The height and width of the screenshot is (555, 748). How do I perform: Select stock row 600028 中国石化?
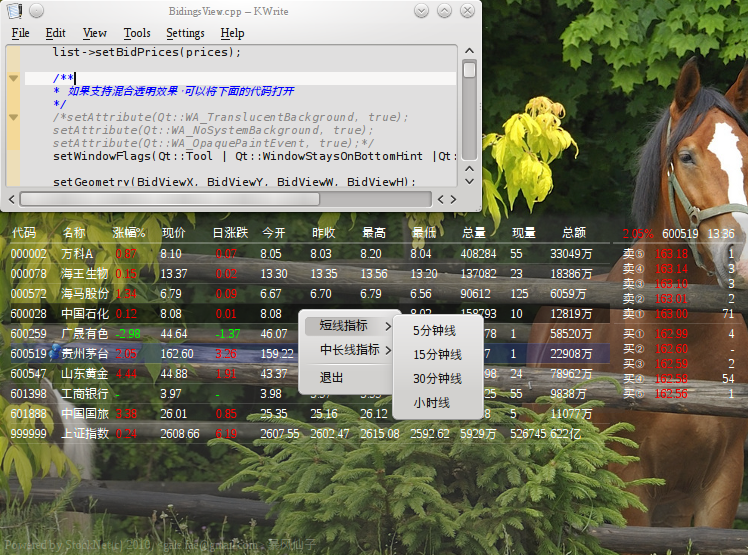[x=310, y=314]
